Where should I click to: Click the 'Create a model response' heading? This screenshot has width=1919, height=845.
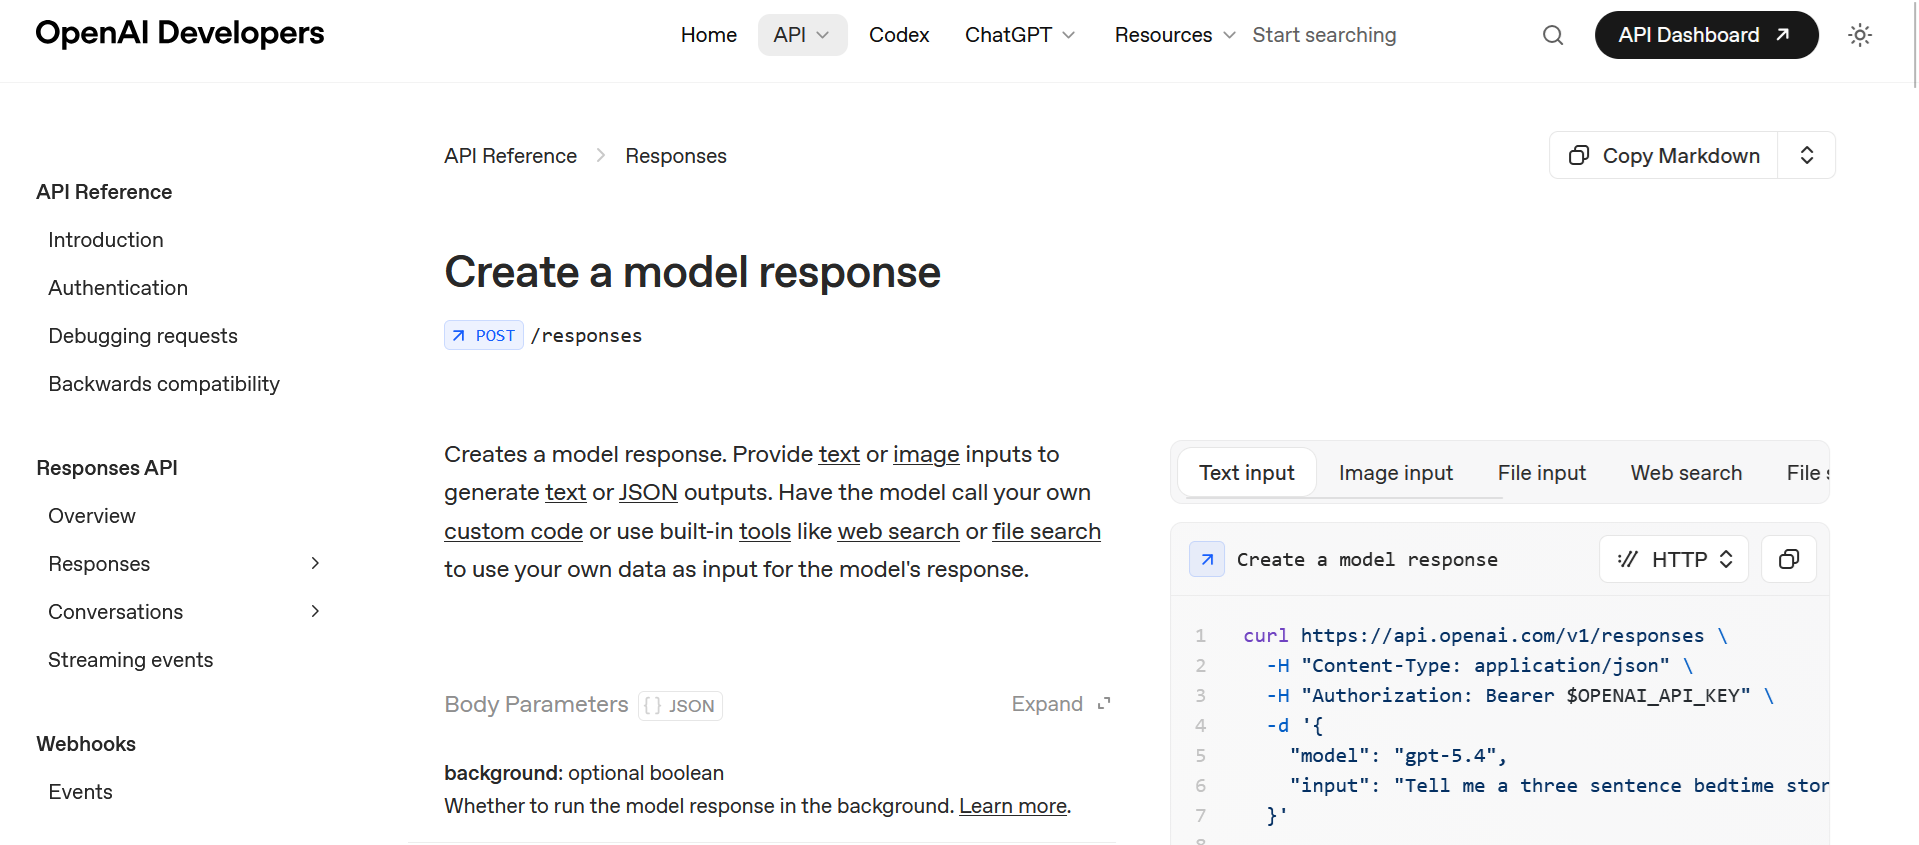[x=692, y=272]
